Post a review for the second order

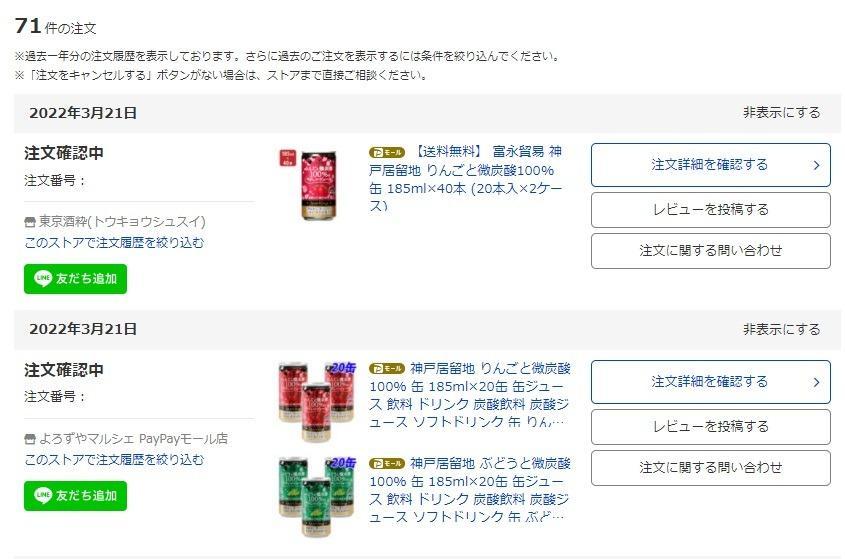[710, 427]
